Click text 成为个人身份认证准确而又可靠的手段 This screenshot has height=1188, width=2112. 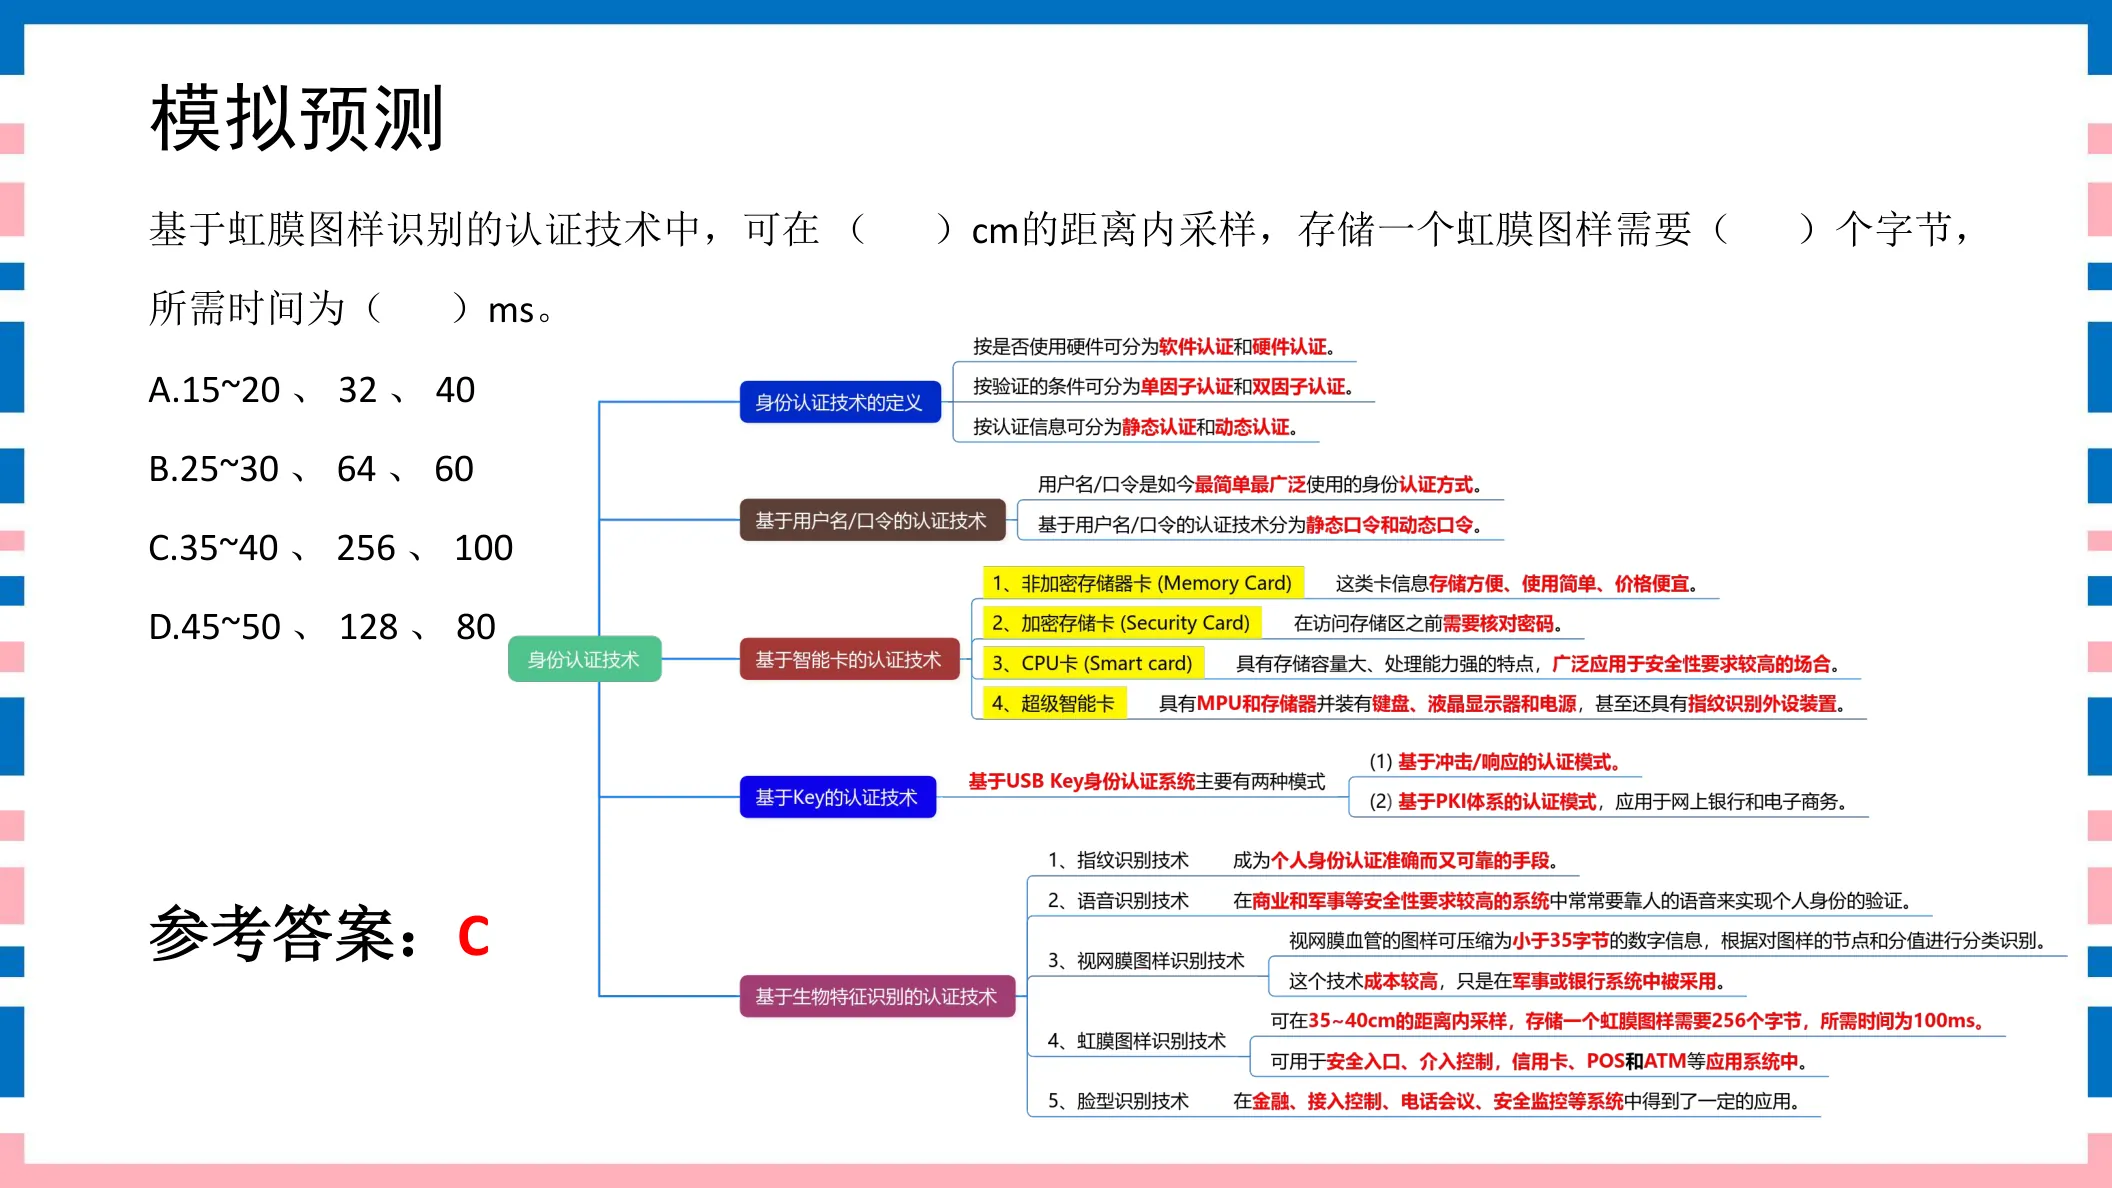(x=1395, y=860)
